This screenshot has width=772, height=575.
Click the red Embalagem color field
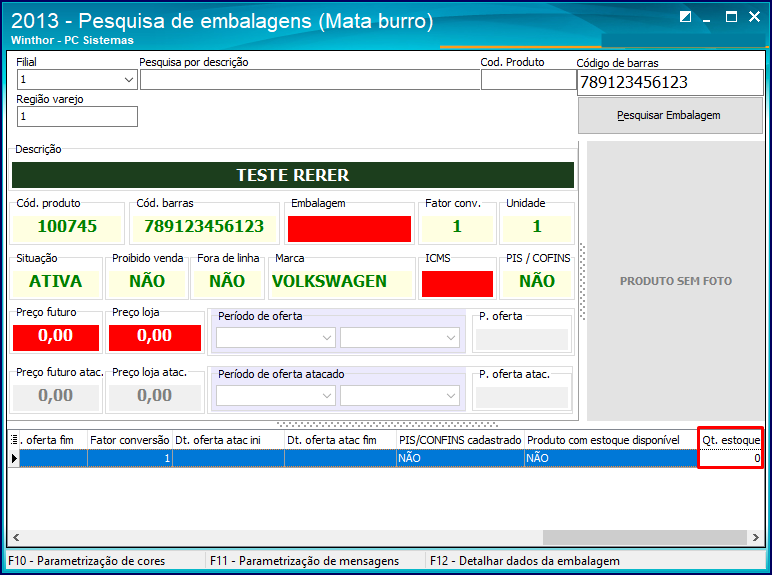click(349, 229)
